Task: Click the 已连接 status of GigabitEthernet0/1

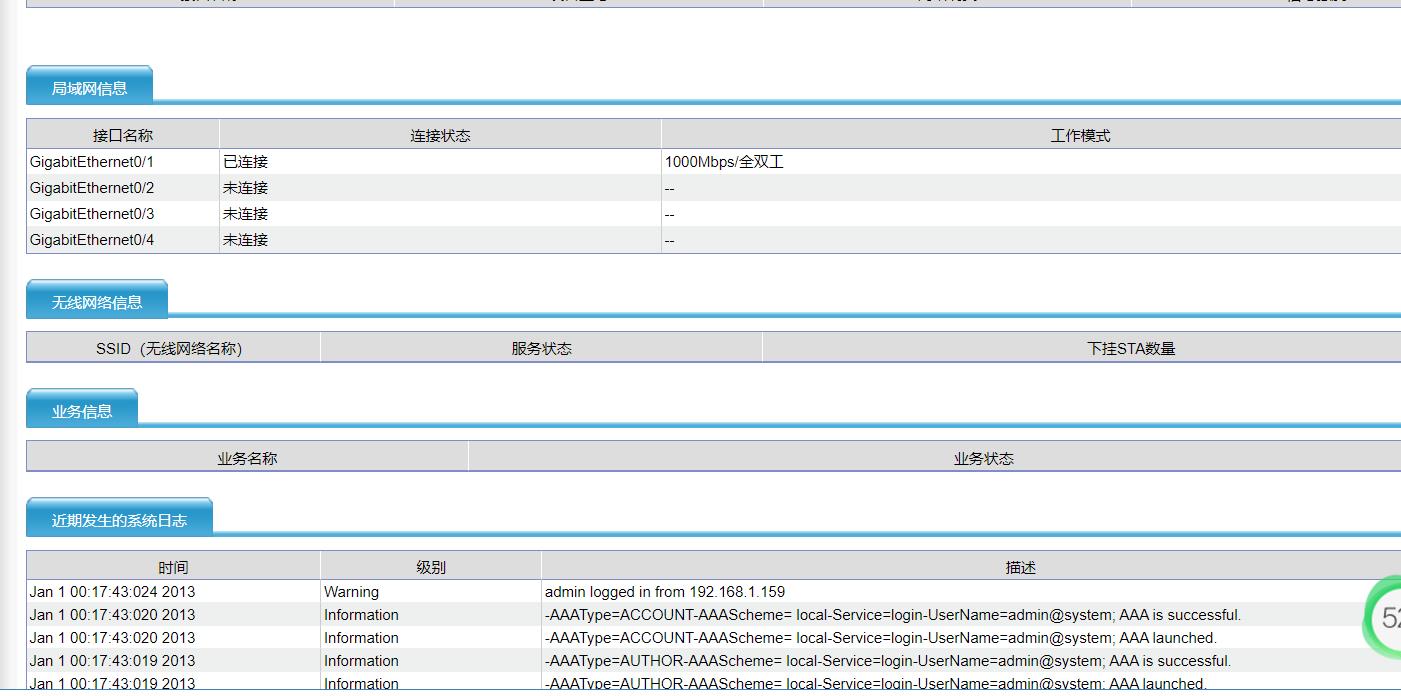Action: coord(246,161)
